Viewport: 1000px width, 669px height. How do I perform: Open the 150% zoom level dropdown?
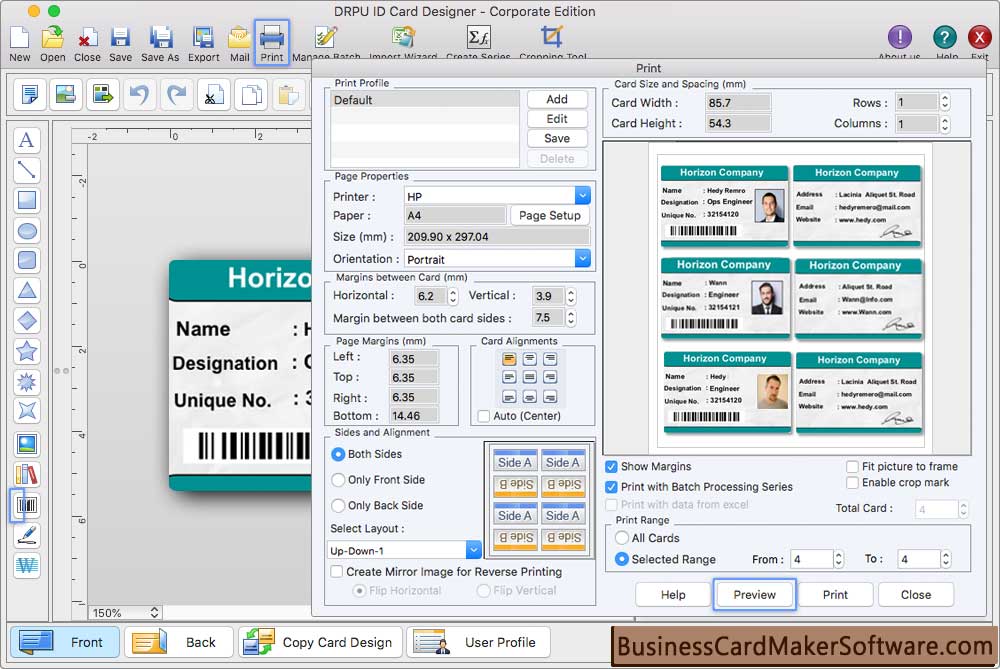point(124,612)
